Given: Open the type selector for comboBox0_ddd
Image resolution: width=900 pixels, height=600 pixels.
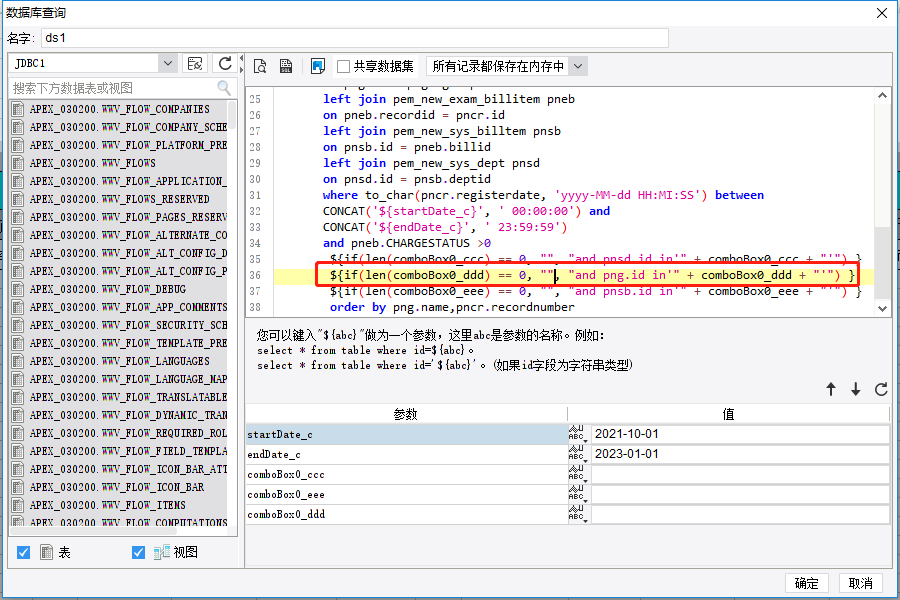Looking at the screenshot, I should 577,514.
